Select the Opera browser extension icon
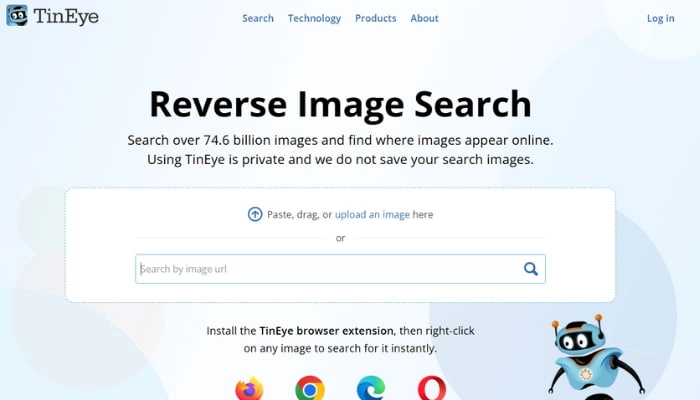The width and height of the screenshot is (700, 400). [x=432, y=388]
